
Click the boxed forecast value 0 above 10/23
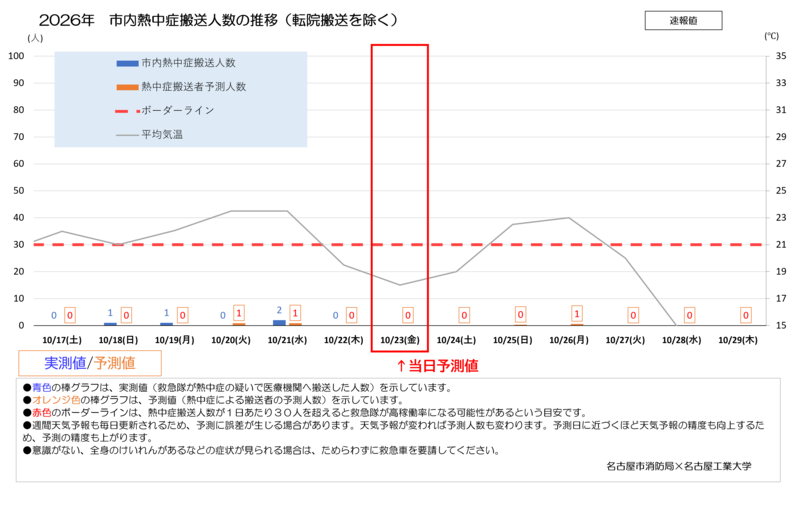click(x=408, y=315)
